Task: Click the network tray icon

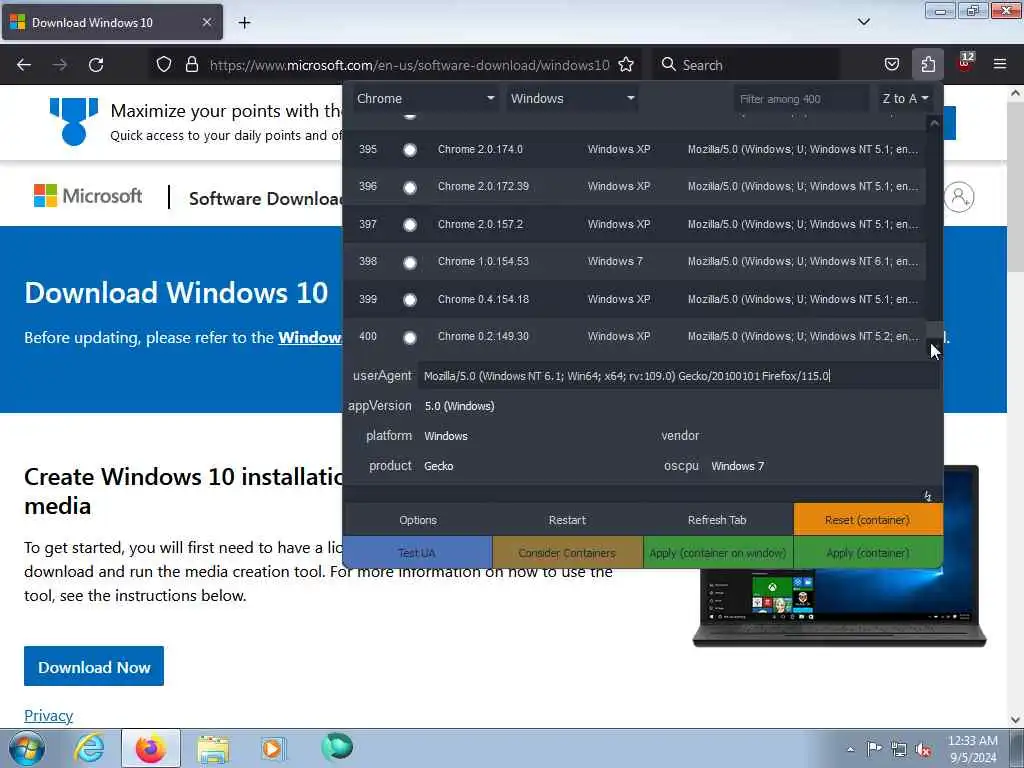Action: [899, 749]
